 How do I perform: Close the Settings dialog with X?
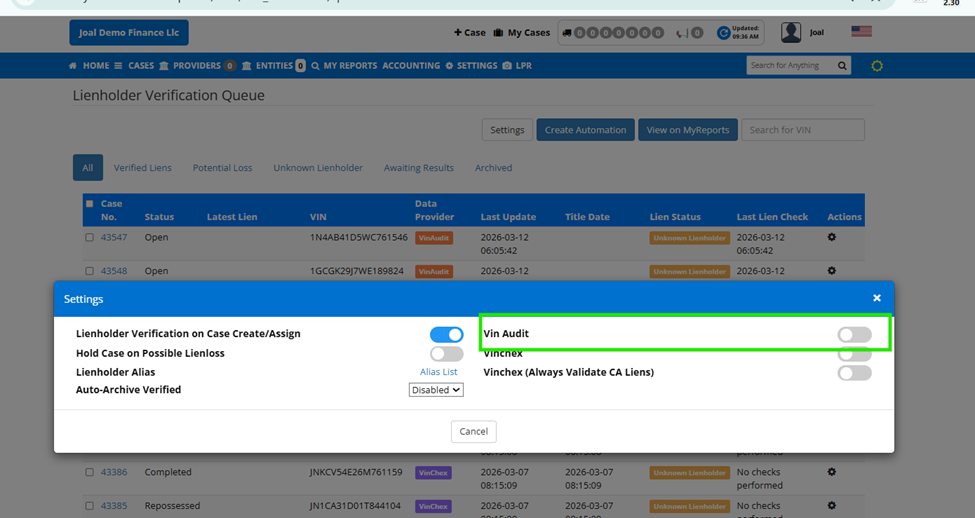(877, 298)
